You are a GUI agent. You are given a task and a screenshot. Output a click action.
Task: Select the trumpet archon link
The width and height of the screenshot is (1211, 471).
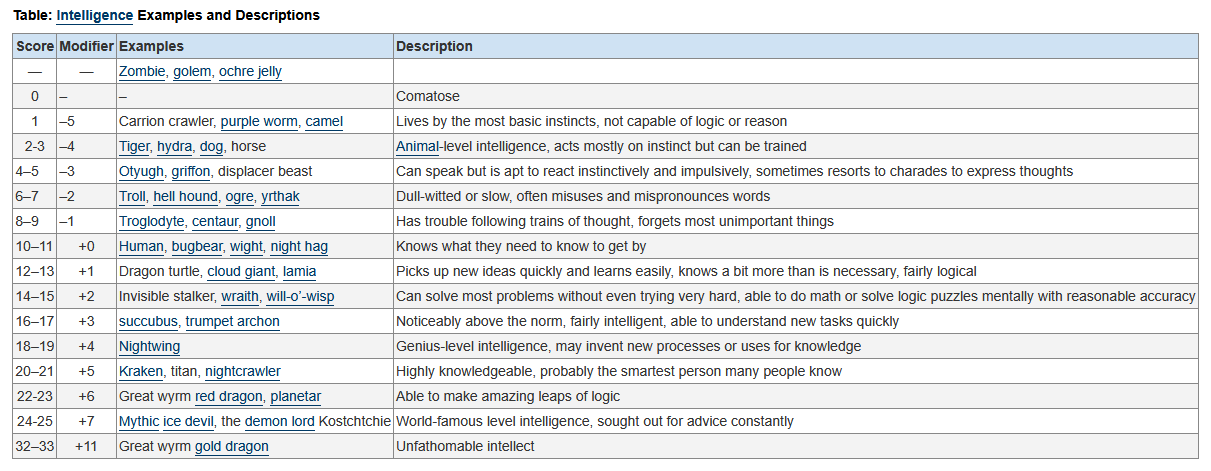[x=233, y=321]
